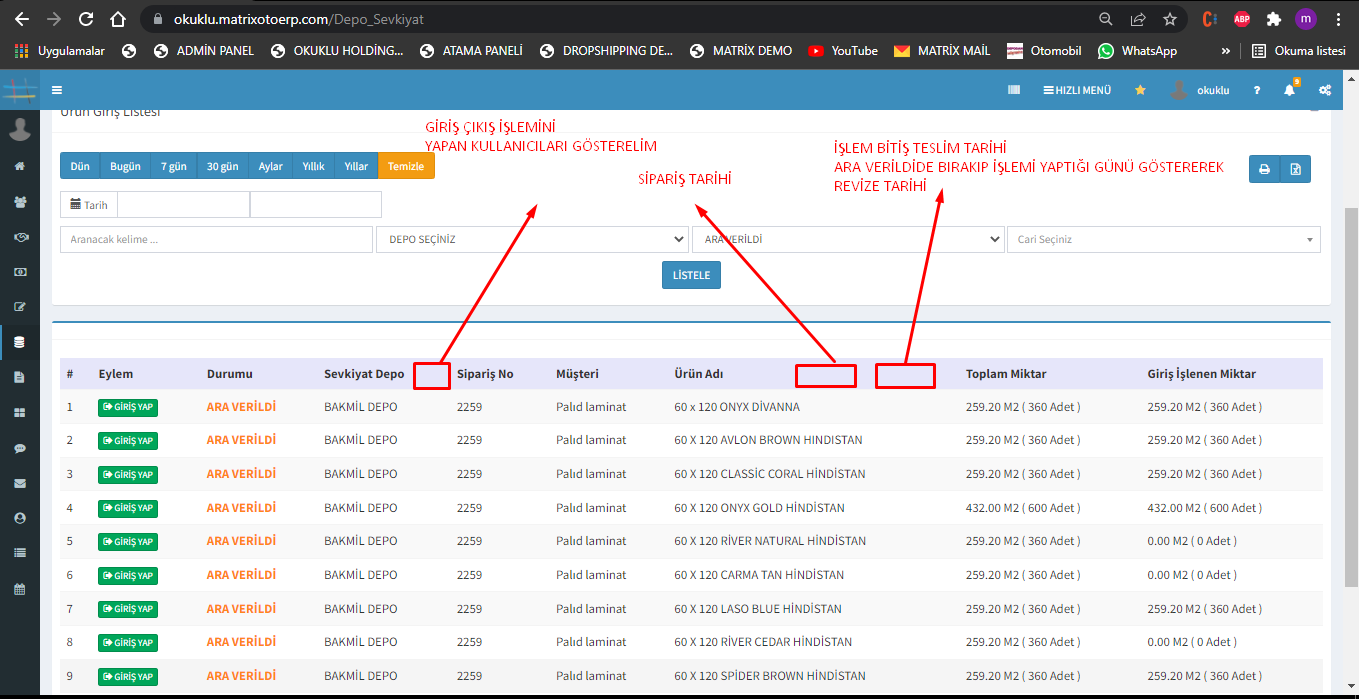Click the envelope icon in sidebar
The width and height of the screenshot is (1359, 699).
coord(19,483)
